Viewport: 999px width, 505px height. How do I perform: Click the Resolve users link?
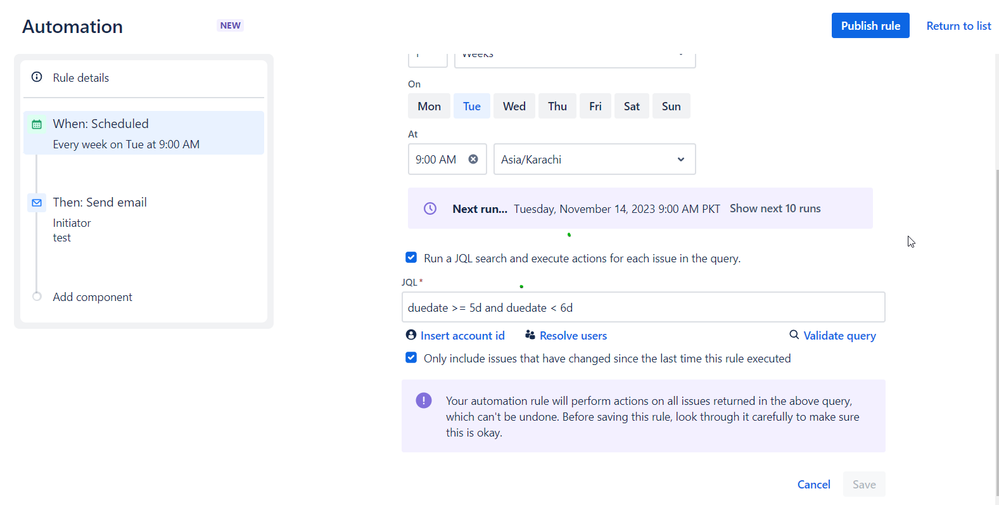click(x=573, y=336)
